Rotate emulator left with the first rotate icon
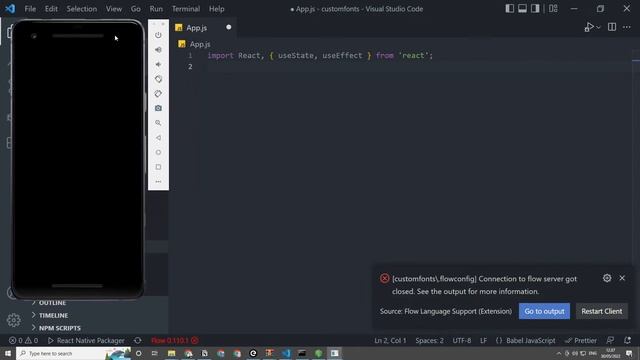This screenshot has height=360, width=640. point(158,79)
